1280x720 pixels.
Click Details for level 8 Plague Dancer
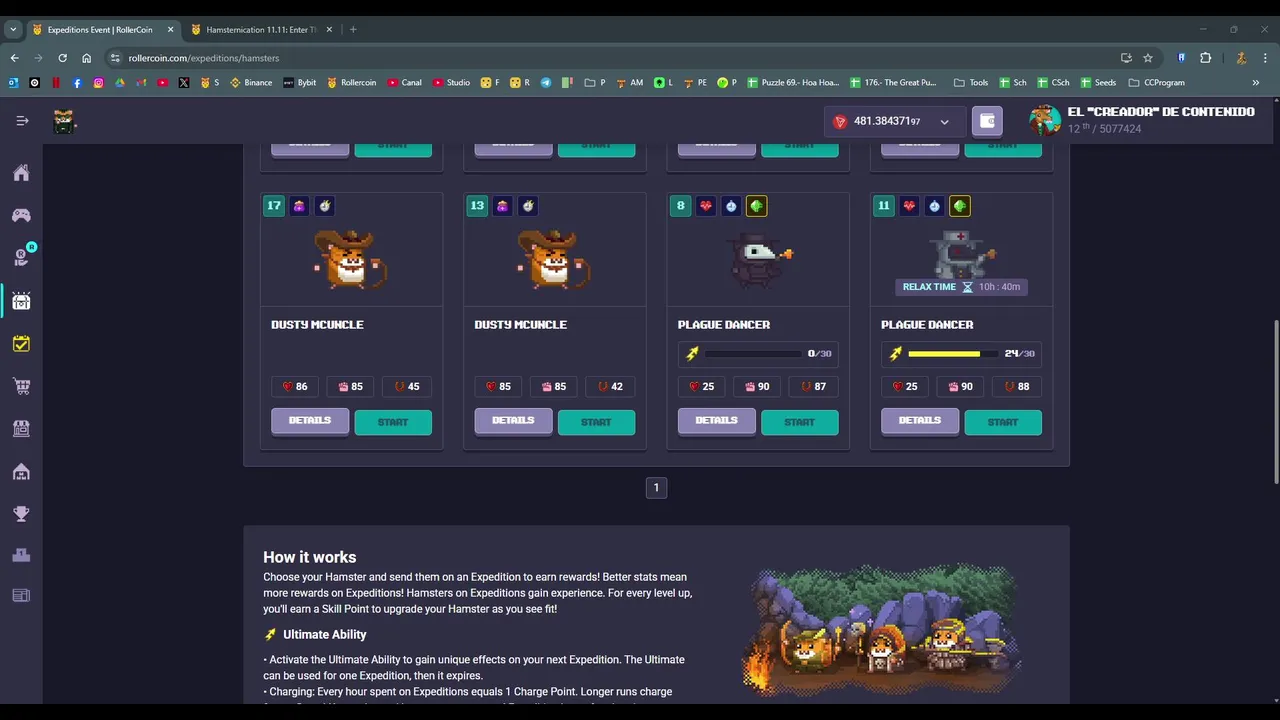(716, 421)
